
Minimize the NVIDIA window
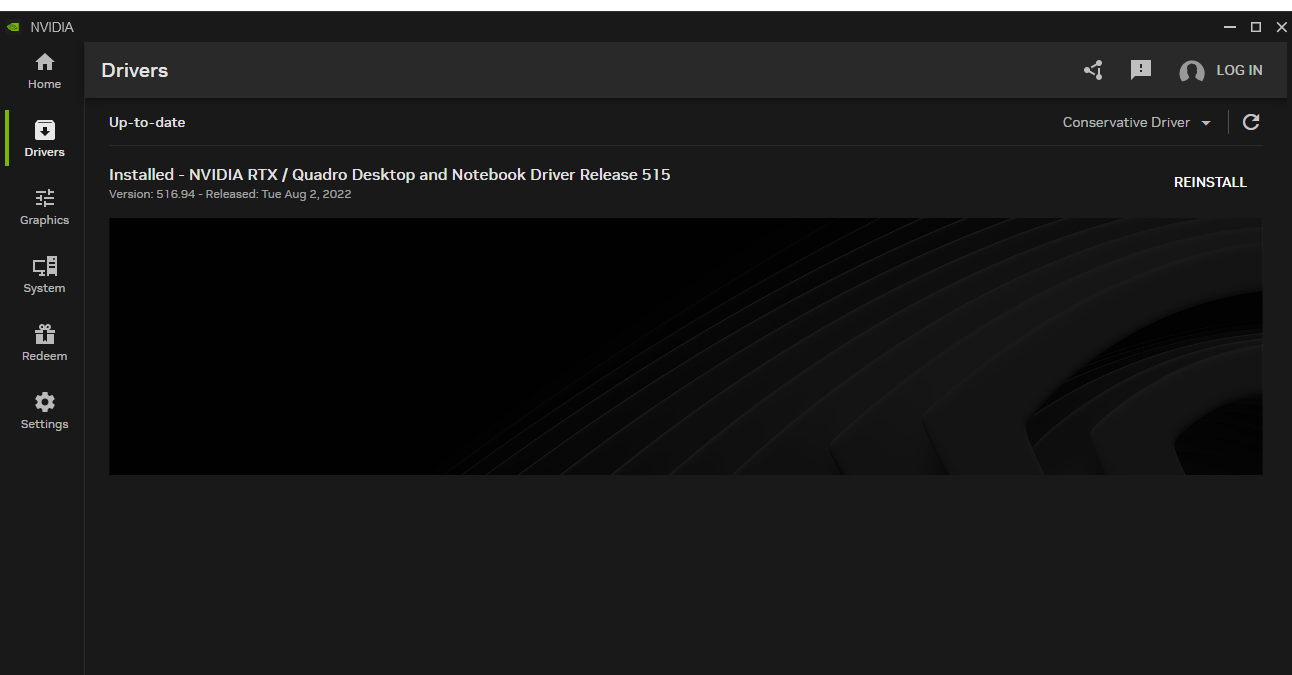[1230, 27]
